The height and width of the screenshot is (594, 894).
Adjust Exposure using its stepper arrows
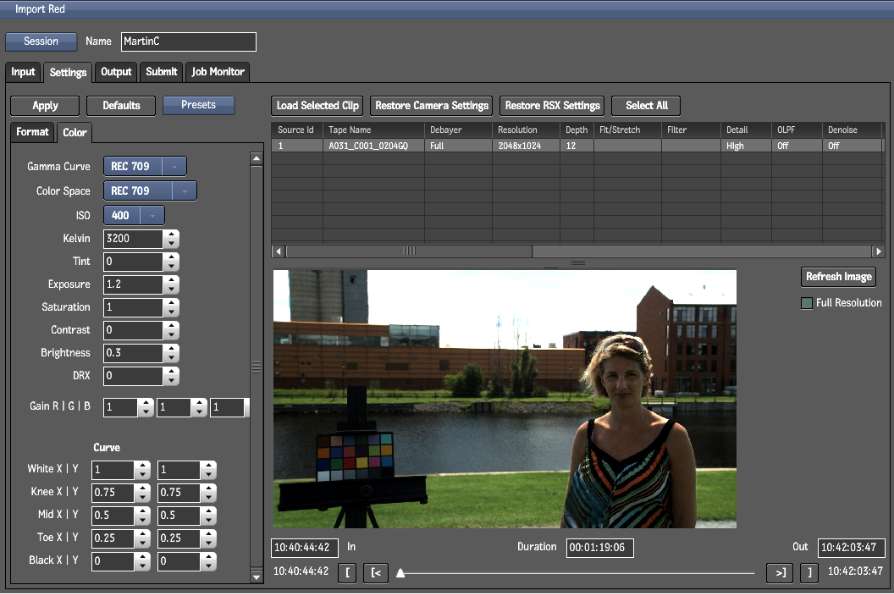coord(171,285)
